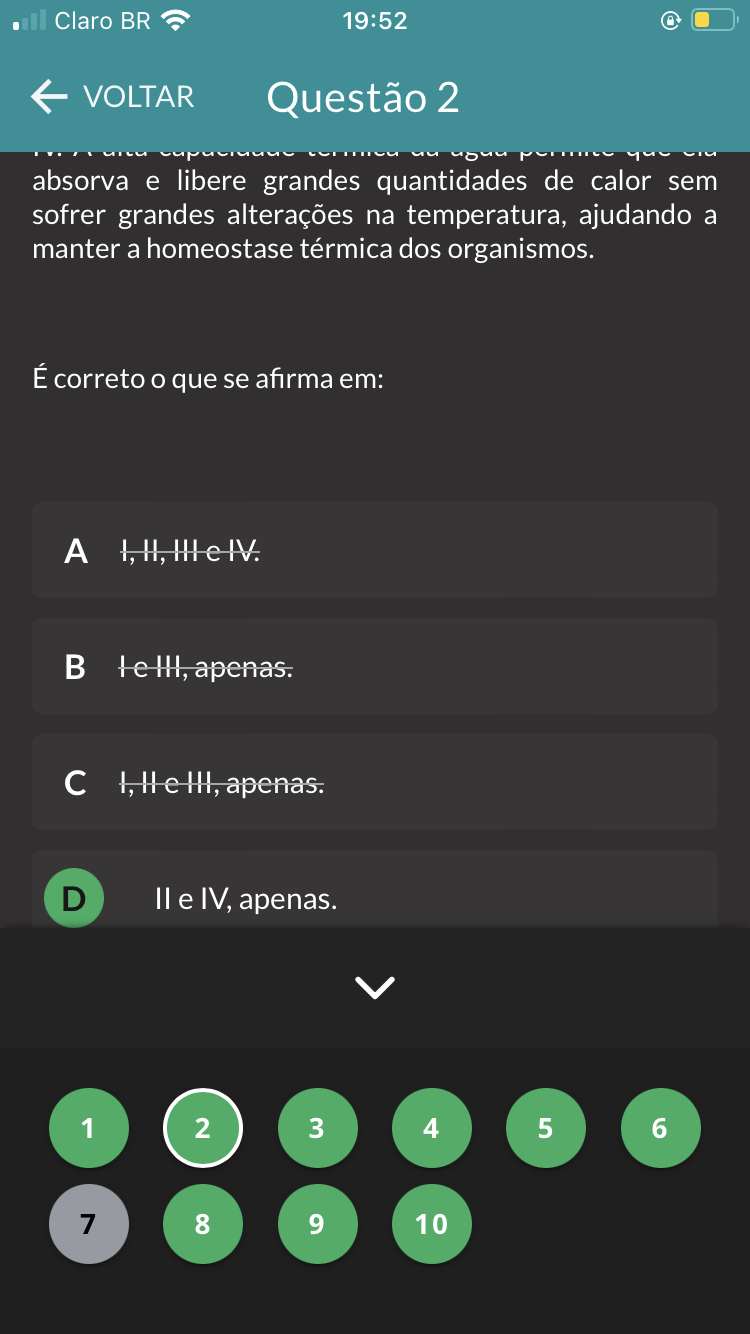Tap the Wi-Fi status icon
This screenshot has height=1334, width=750.
[177, 20]
